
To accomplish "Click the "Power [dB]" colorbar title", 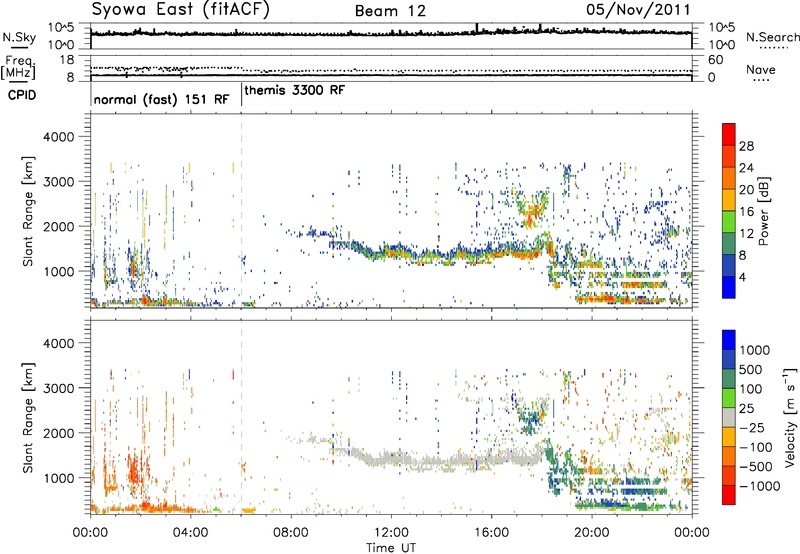I will tap(764, 211).
